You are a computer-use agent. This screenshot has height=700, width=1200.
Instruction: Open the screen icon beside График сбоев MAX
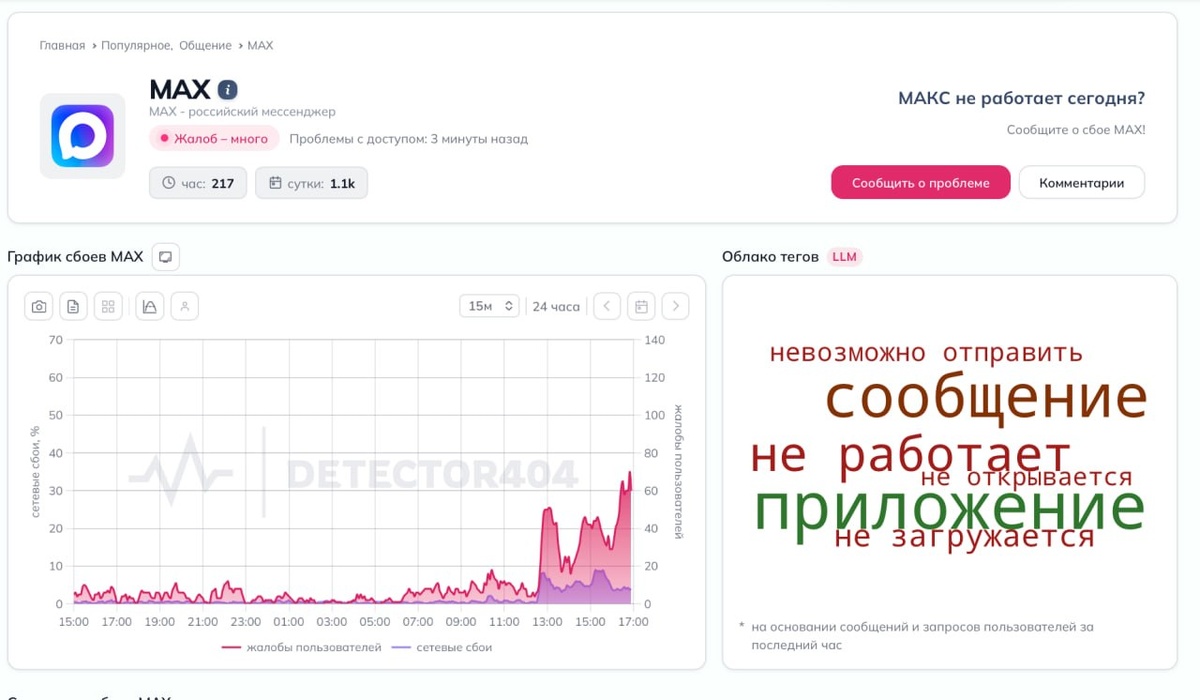[166, 257]
